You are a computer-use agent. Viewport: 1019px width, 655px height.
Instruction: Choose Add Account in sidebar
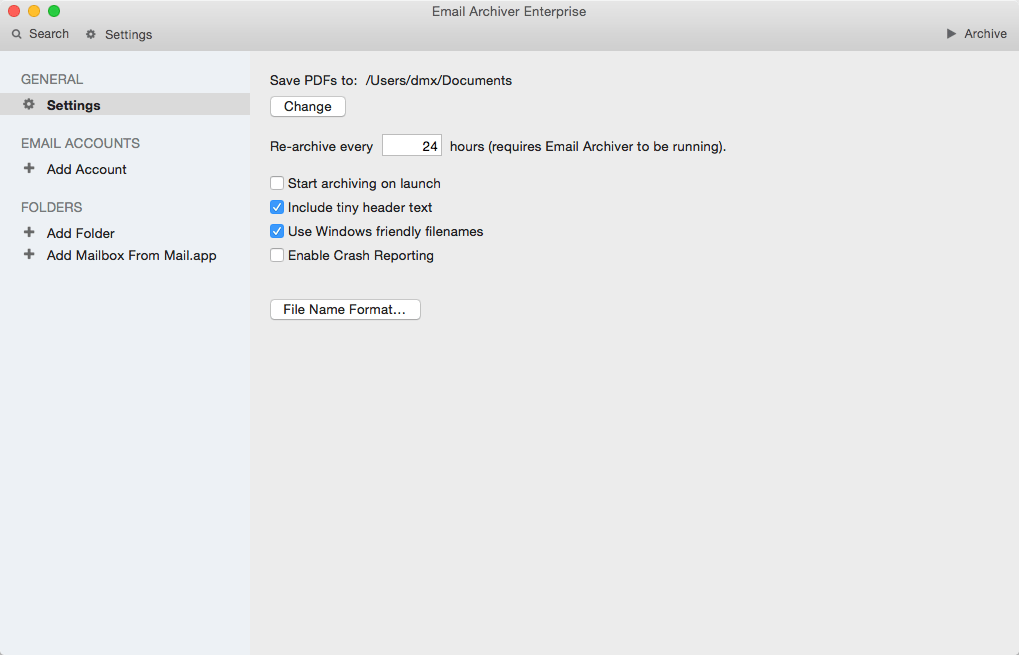pyautogui.click(x=86, y=169)
